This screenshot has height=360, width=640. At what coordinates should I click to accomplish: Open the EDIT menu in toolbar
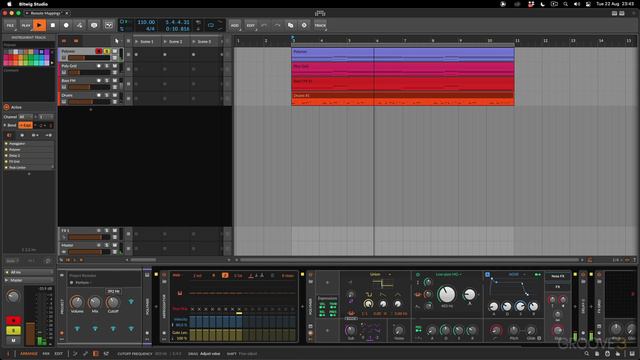pos(251,25)
